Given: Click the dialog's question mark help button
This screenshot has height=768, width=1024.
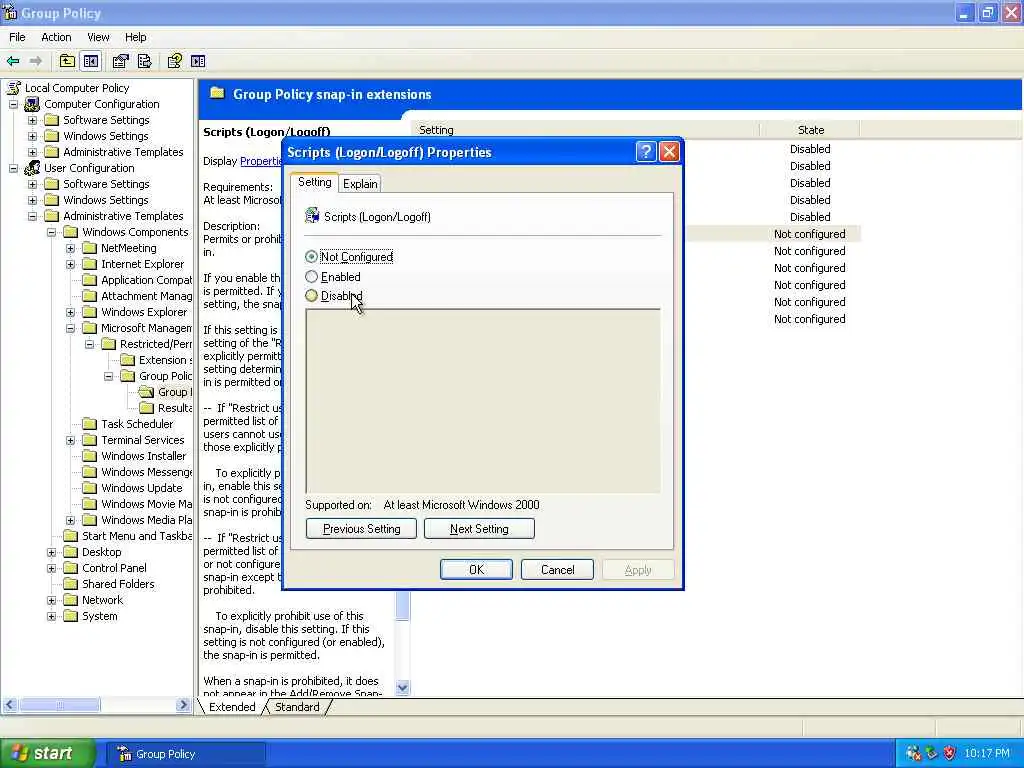Looking at the screenshot, I should 645,152.
